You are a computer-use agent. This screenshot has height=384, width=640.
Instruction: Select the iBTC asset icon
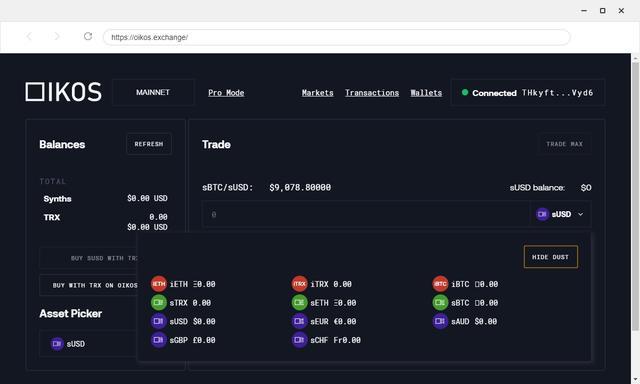click(x=440, y=284)
